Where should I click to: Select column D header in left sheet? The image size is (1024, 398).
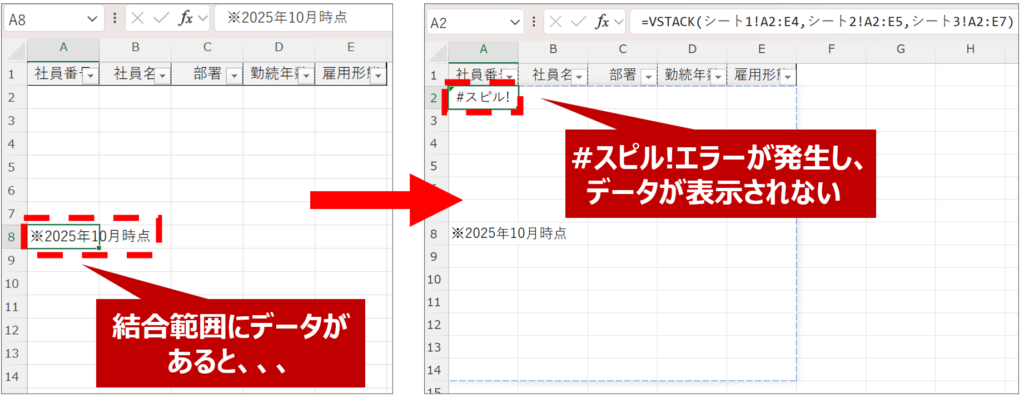click(x=279, y=48)
